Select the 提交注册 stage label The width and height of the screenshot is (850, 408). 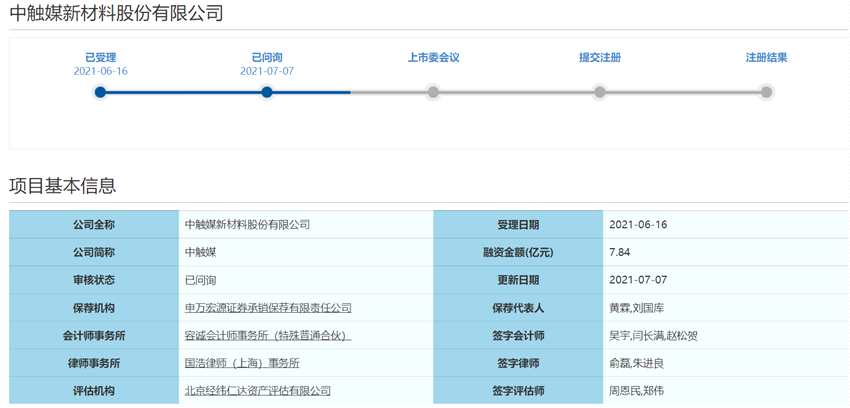pos(600,58)
